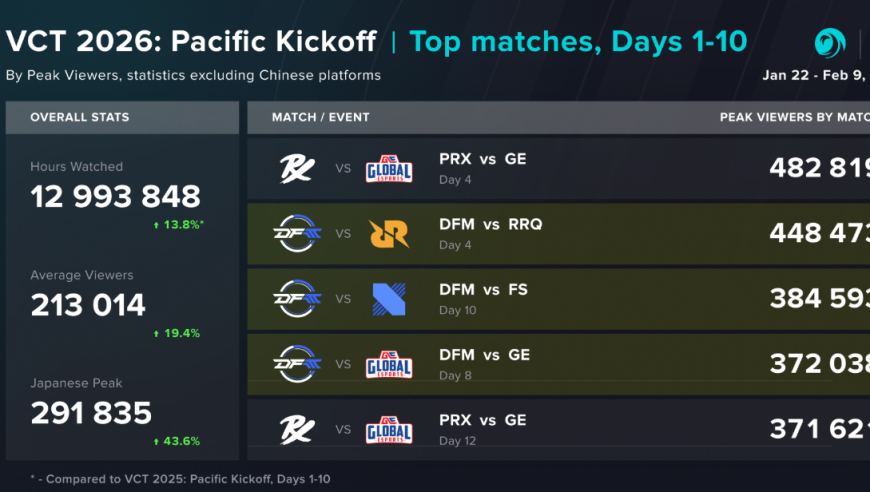Select the Rex Regum Qeon logo
The height and width of the screenshot is (492, 870).
tap(389, 233)
